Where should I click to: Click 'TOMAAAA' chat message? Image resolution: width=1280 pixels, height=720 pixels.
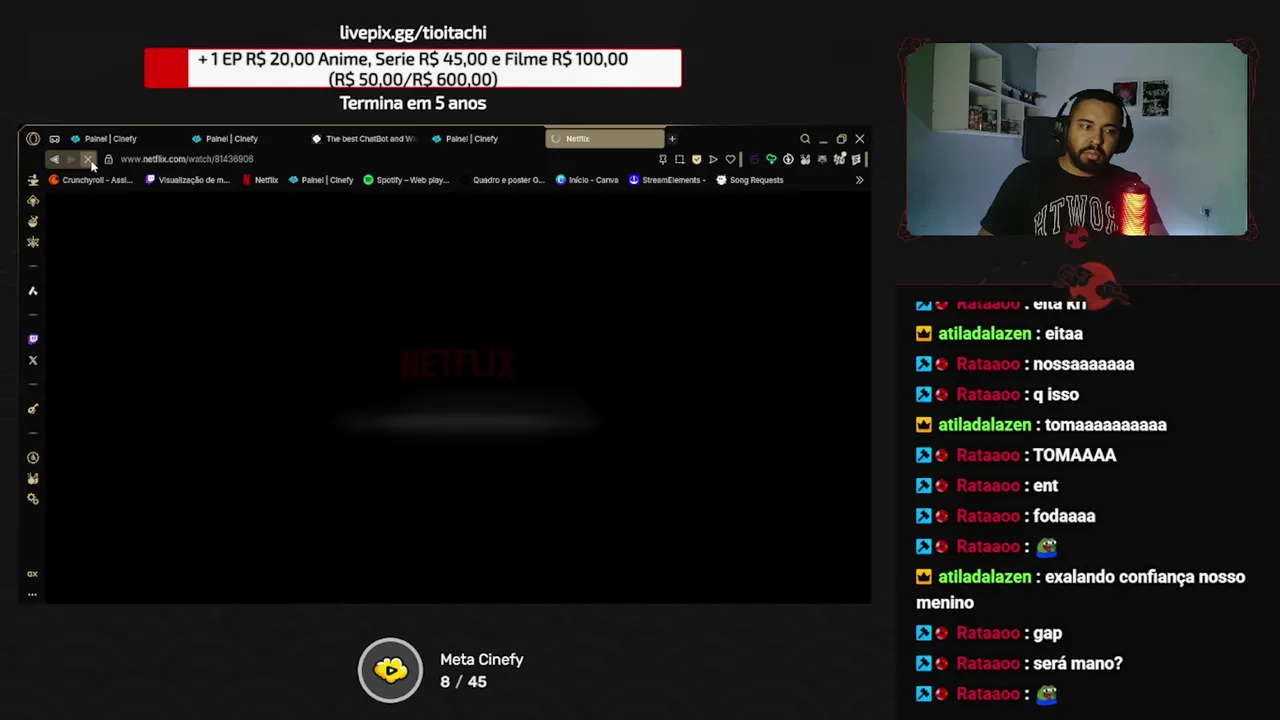(1075, 455)
